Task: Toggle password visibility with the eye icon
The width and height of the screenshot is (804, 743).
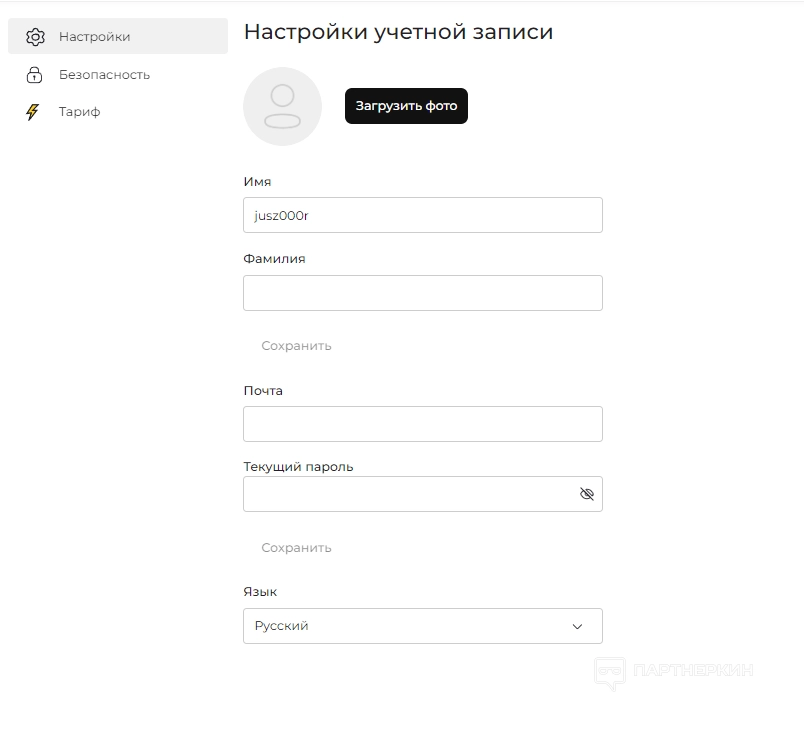Action: (x=587, y=494)
